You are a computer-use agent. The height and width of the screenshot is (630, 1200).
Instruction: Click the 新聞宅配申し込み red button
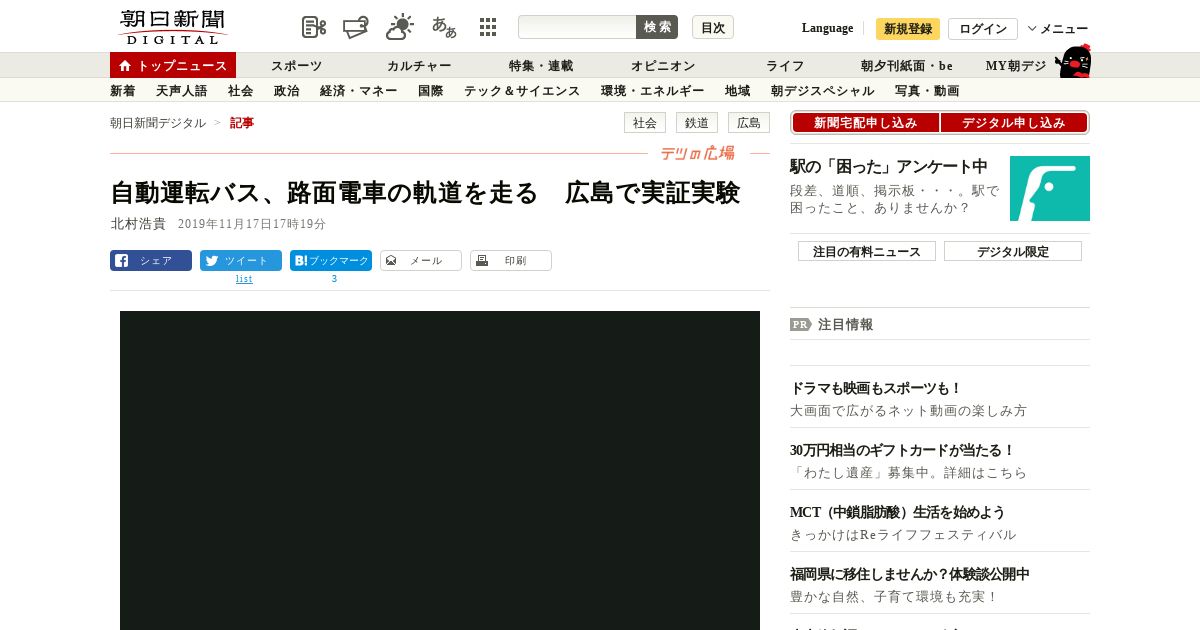click(865, 122)
